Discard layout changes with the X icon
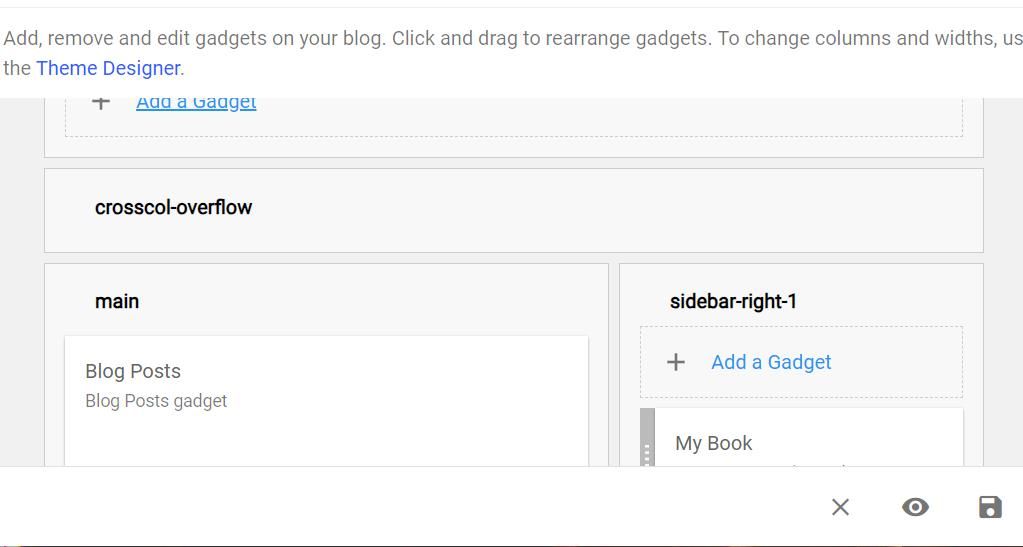Viewport: 1023px width, 547px height. point(840,507)
